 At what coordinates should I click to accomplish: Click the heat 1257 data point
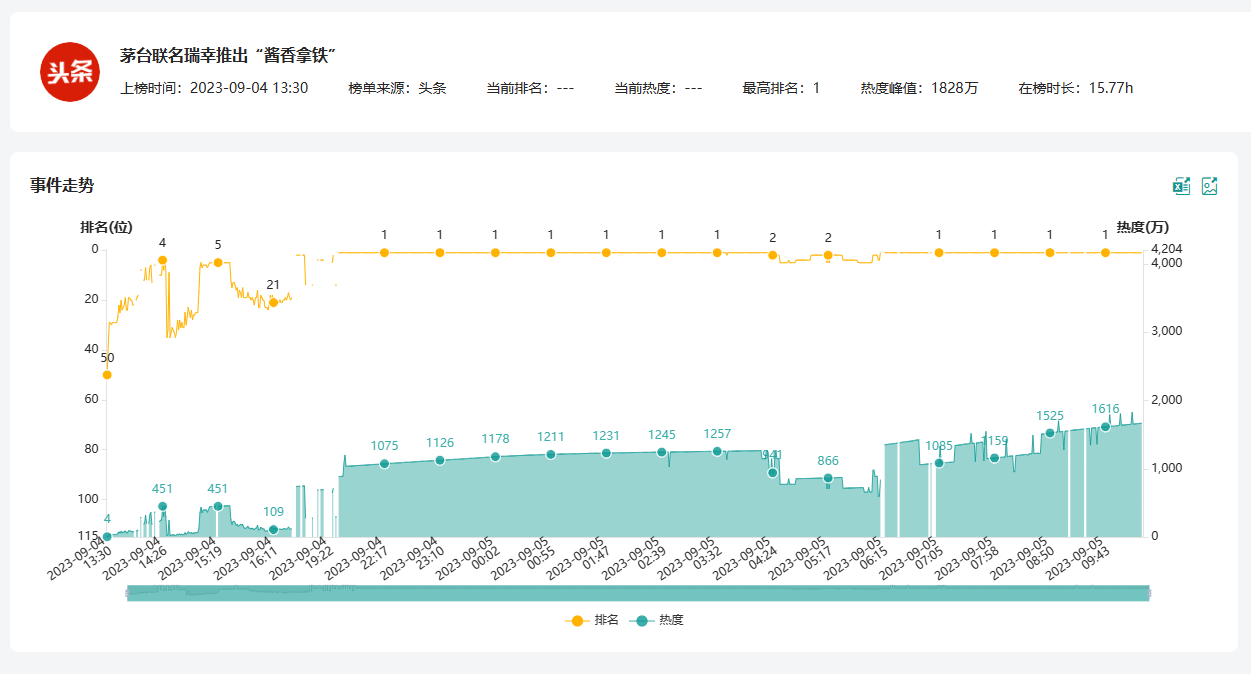(717, 452)
